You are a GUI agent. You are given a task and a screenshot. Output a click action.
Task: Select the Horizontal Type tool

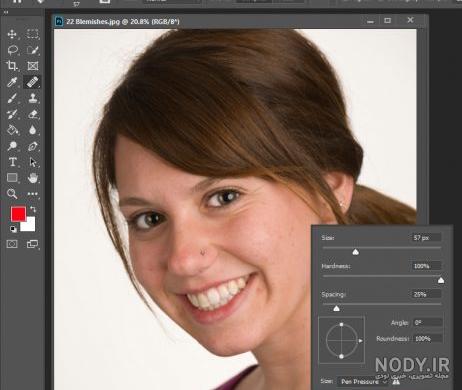pos(12,162)
